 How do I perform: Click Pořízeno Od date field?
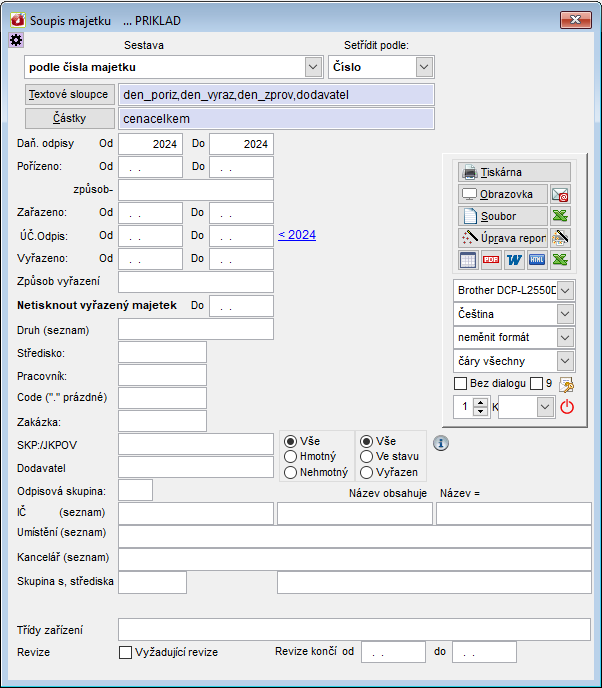(150, 167)
